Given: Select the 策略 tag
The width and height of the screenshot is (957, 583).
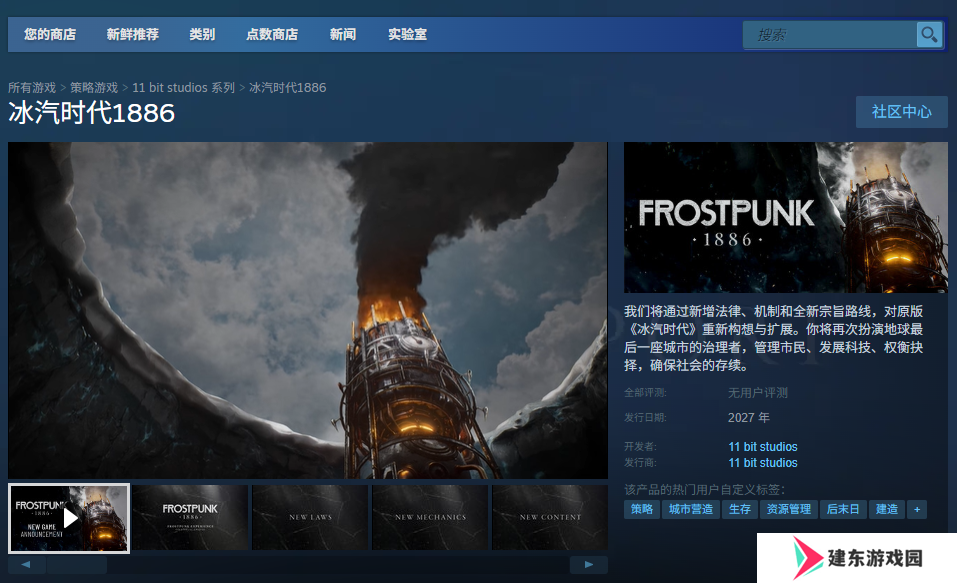Looking at the screenshot, I should point(641,509).
